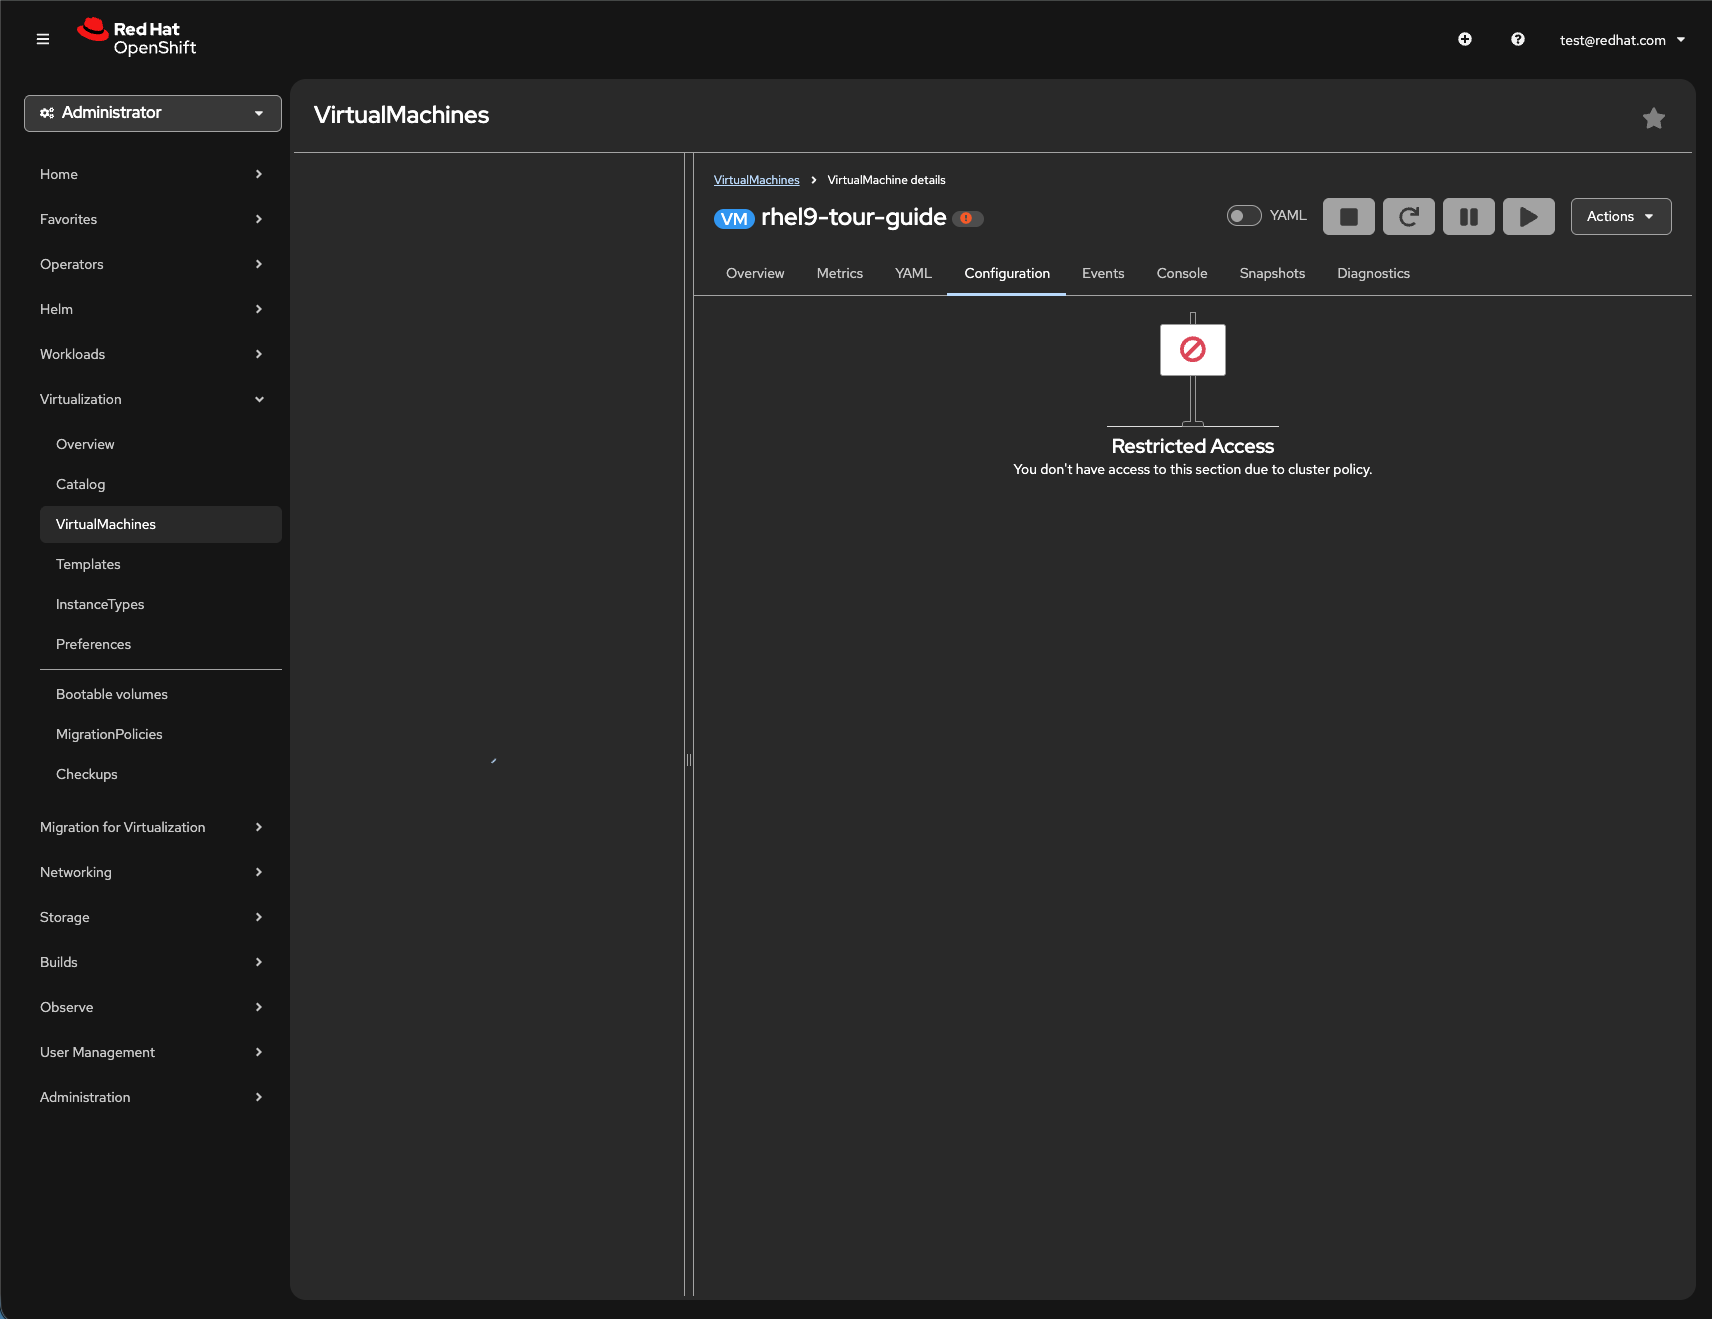1712x1319 pixels.
Task: Click the Restricted Access sign icon
Action: [1193, 349]
